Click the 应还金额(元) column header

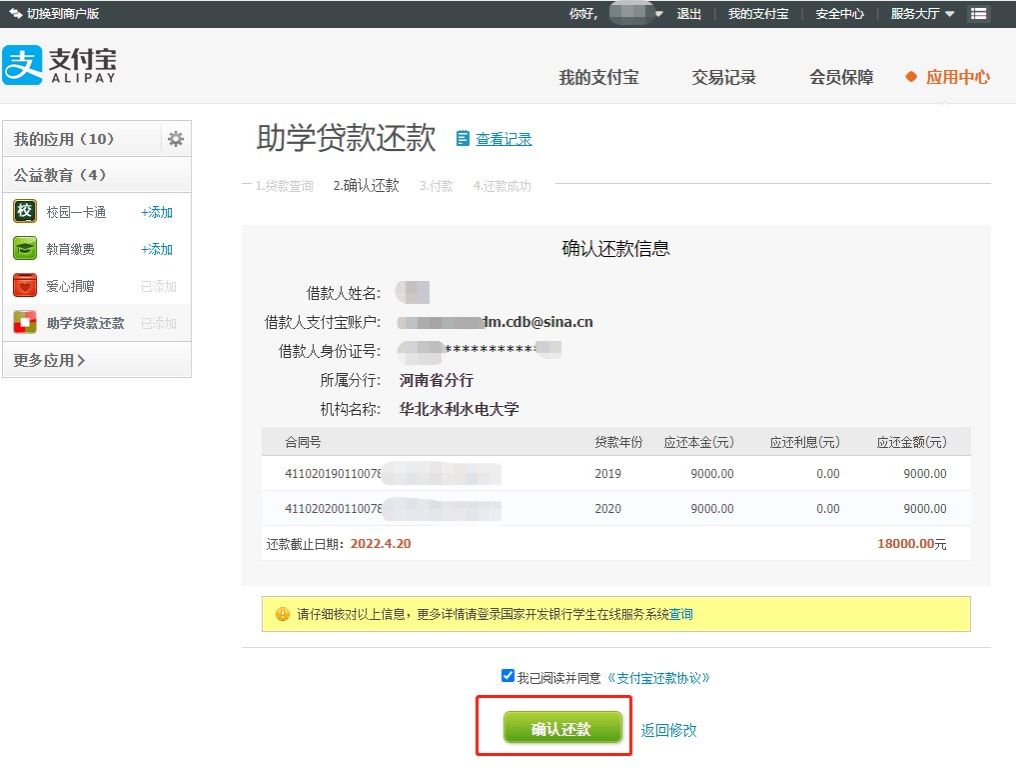tap(911, 442)
